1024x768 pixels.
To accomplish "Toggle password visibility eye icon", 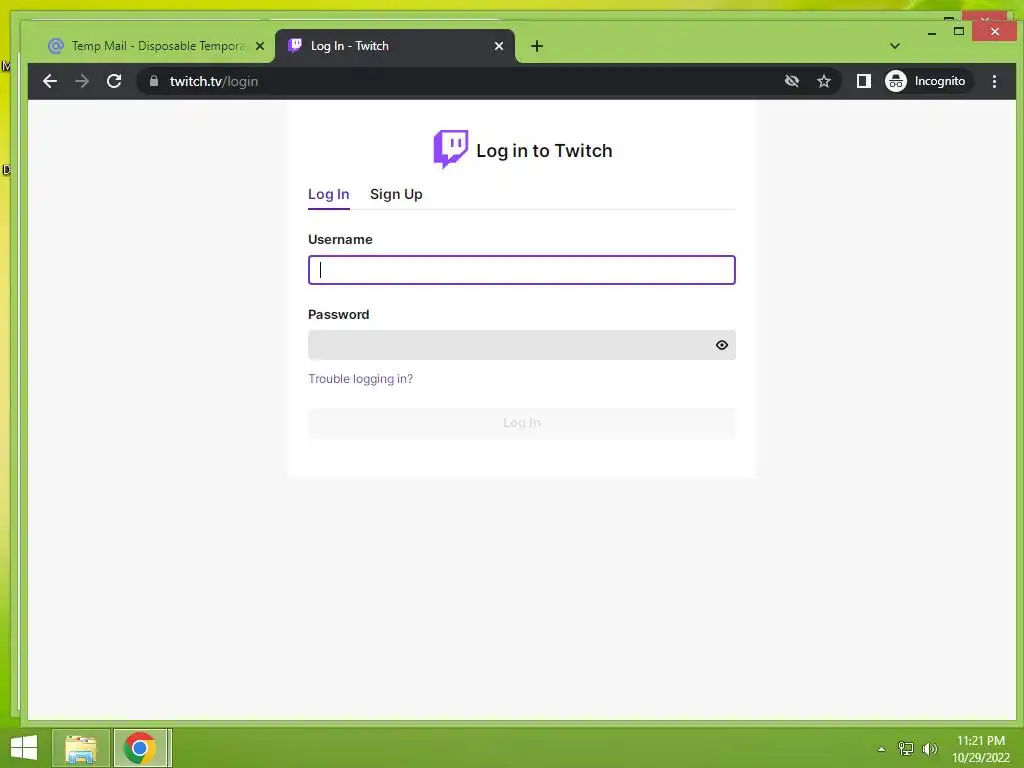I will pyautogui.click(x=722, y=345).
